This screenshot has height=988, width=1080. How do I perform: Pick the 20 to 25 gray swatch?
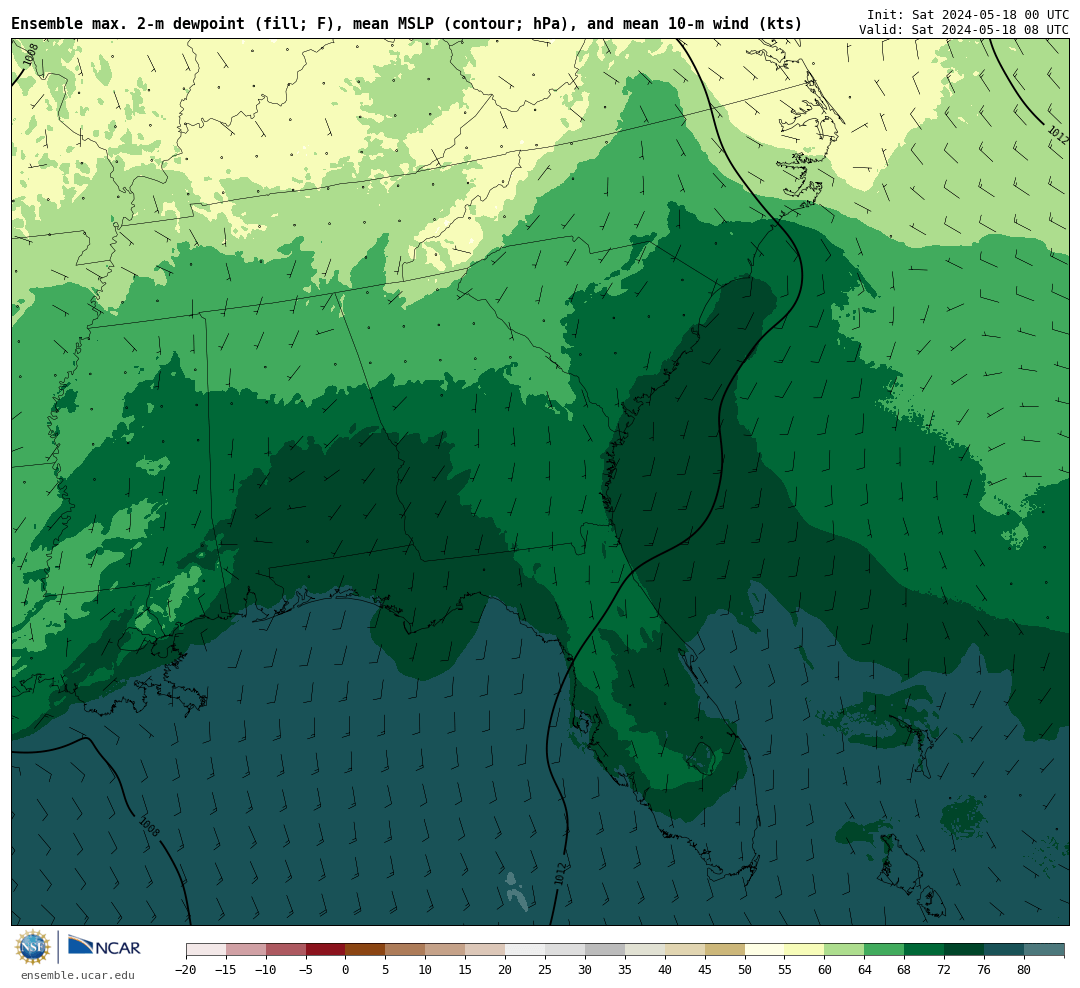pyautogui.click(x=526, y=950)
